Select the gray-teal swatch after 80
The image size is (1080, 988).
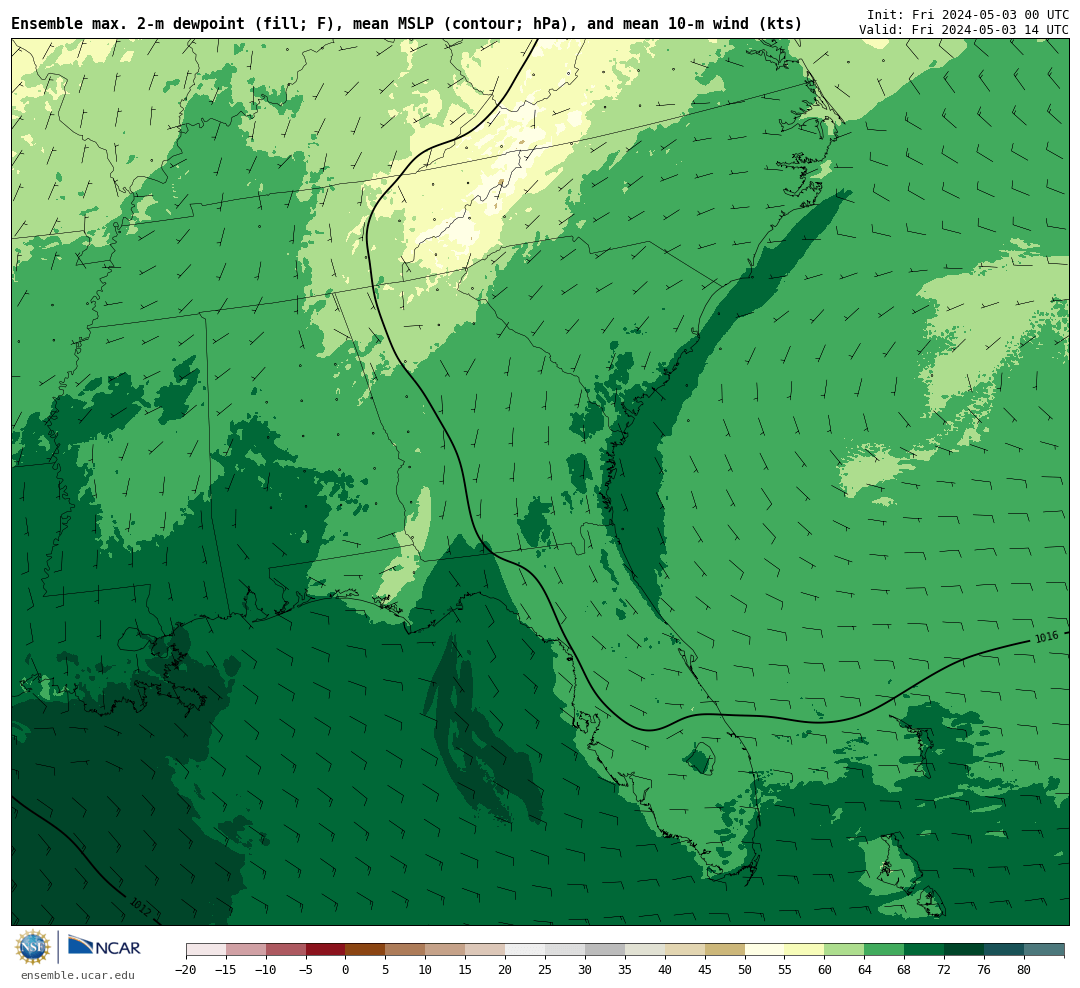click(x=1045, y=950)
